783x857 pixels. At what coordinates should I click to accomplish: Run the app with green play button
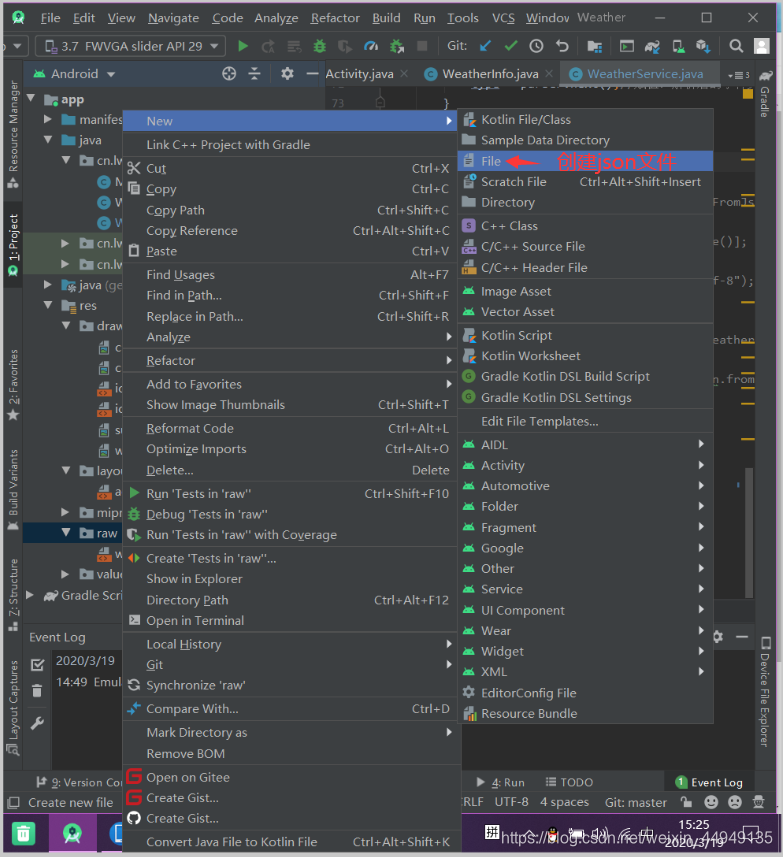243,46
